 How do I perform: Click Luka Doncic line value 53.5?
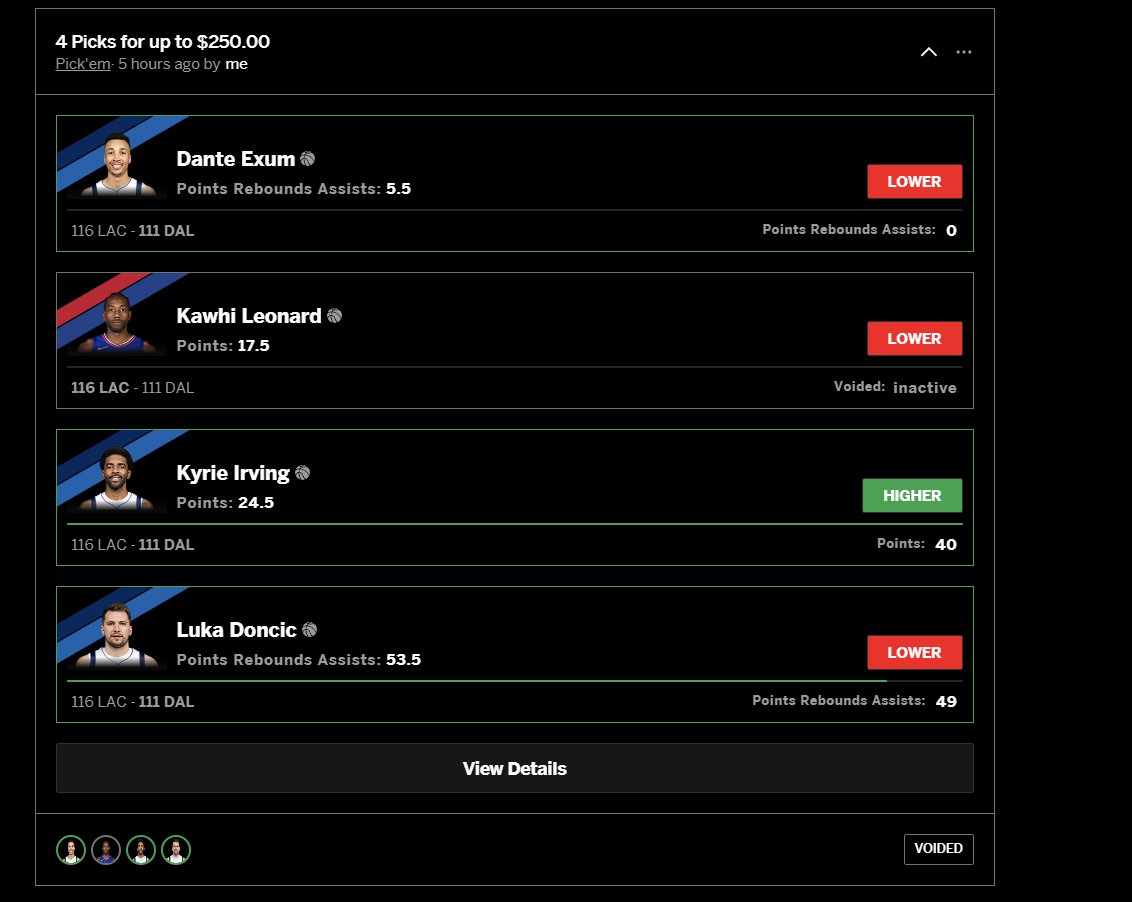(404, 659)
